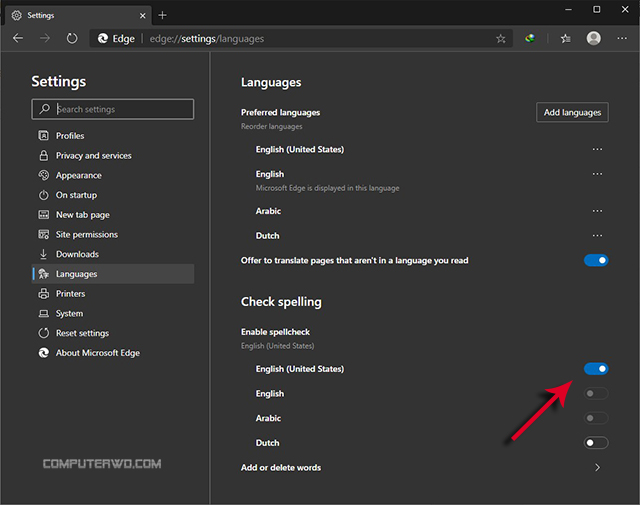
Task: Open more actions menu for Arabic
Action: point(597,211)
